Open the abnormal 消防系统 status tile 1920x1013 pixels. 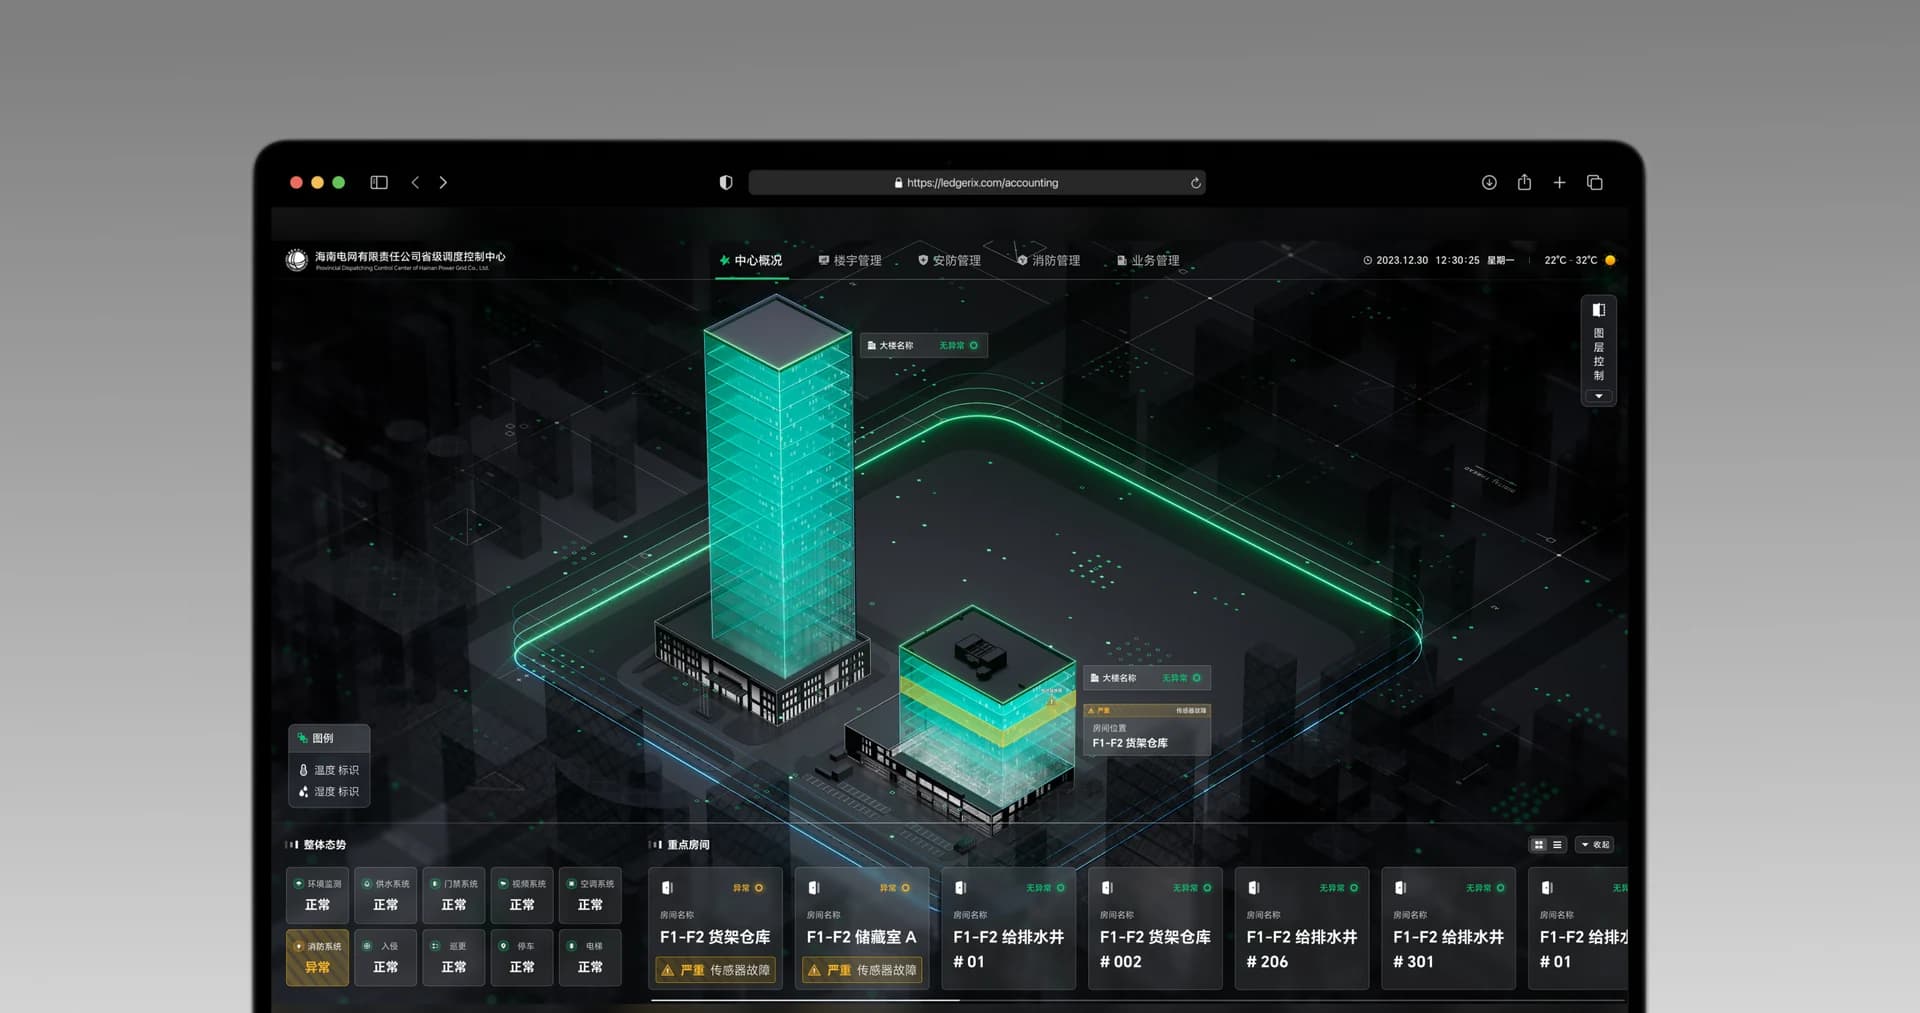pyautogui.click(x=318, y=957)
